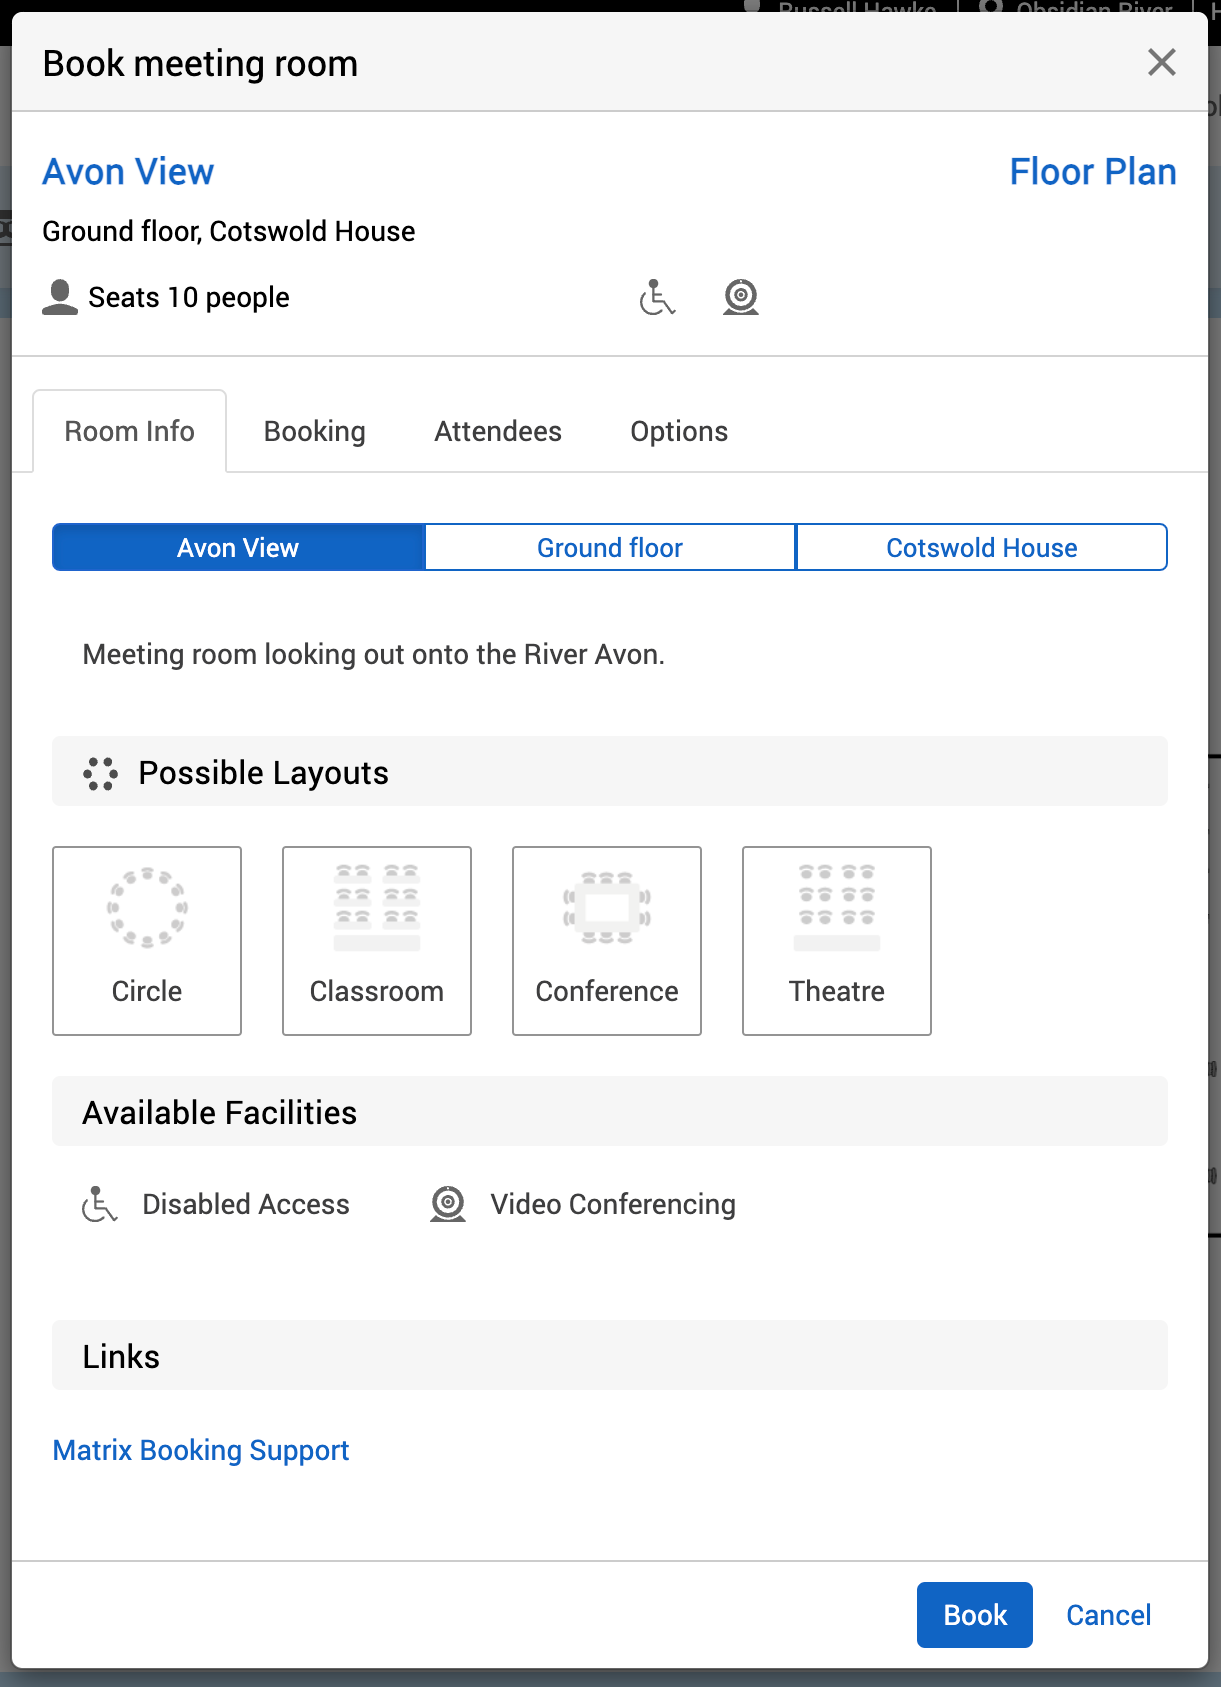Switch to the Cotswold House segment

[981, 548]
